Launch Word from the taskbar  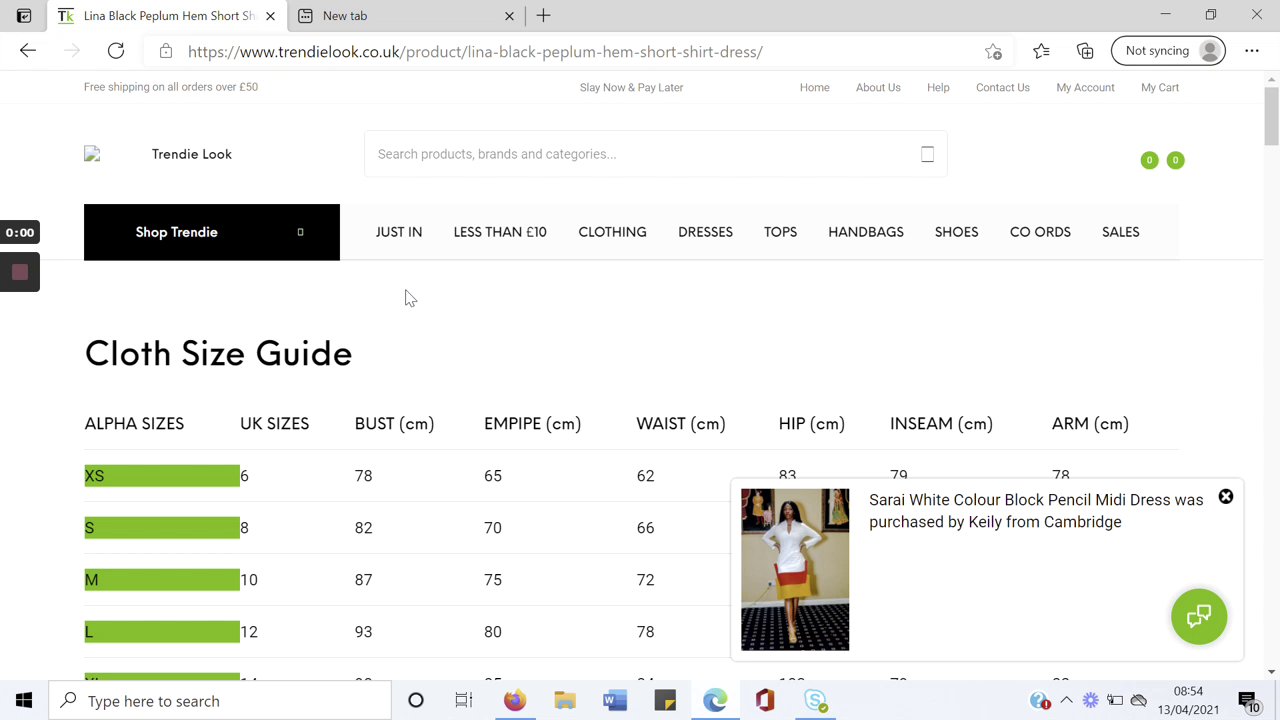[614, 700]
